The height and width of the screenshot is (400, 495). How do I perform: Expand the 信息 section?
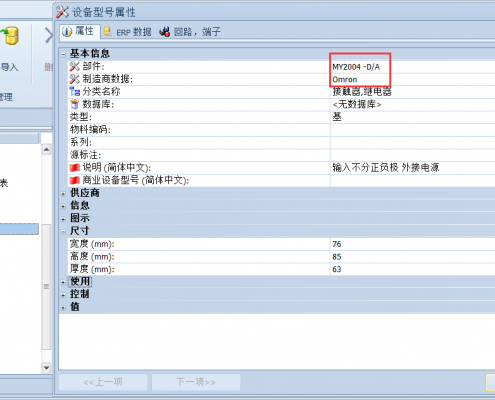tap(63, 206)
